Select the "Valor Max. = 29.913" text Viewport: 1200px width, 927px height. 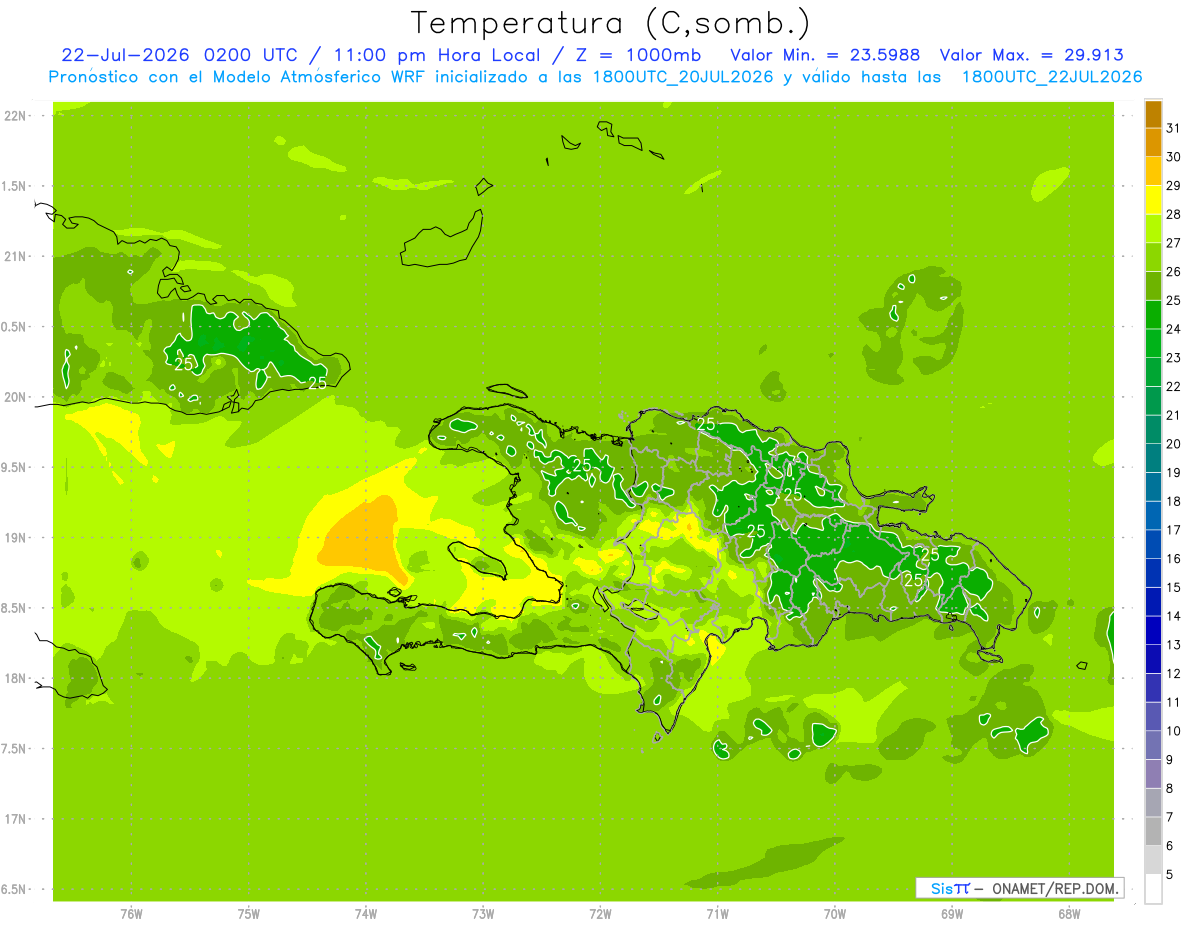(1030, 55)
